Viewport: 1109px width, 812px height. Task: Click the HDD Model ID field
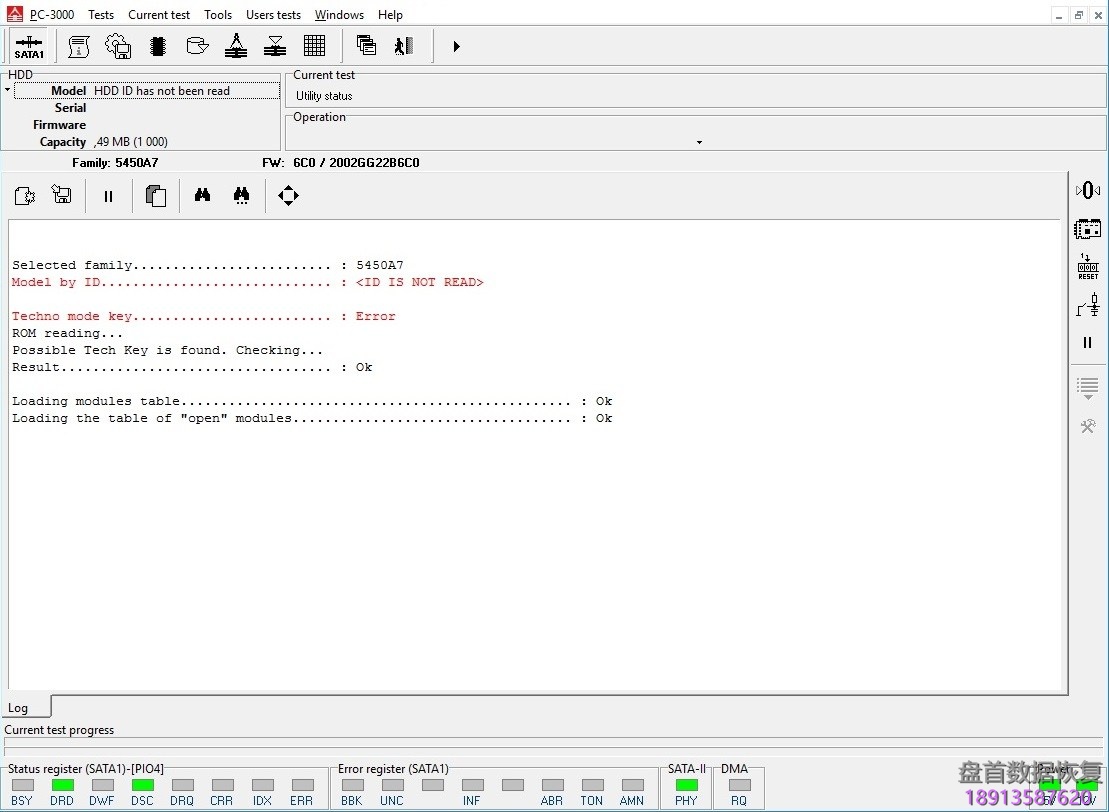[185, 91]
